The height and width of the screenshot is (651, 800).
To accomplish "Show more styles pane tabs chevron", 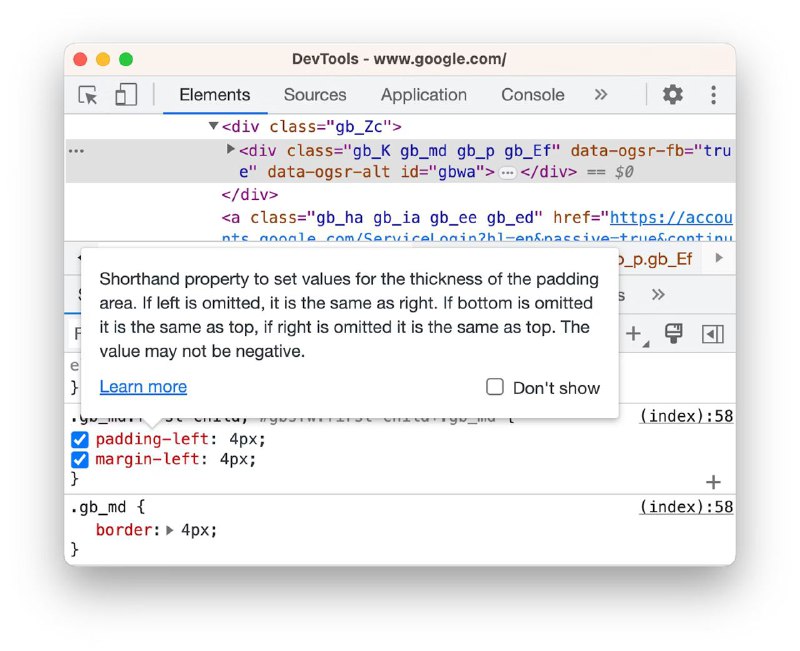I will (x=658, y=295).
